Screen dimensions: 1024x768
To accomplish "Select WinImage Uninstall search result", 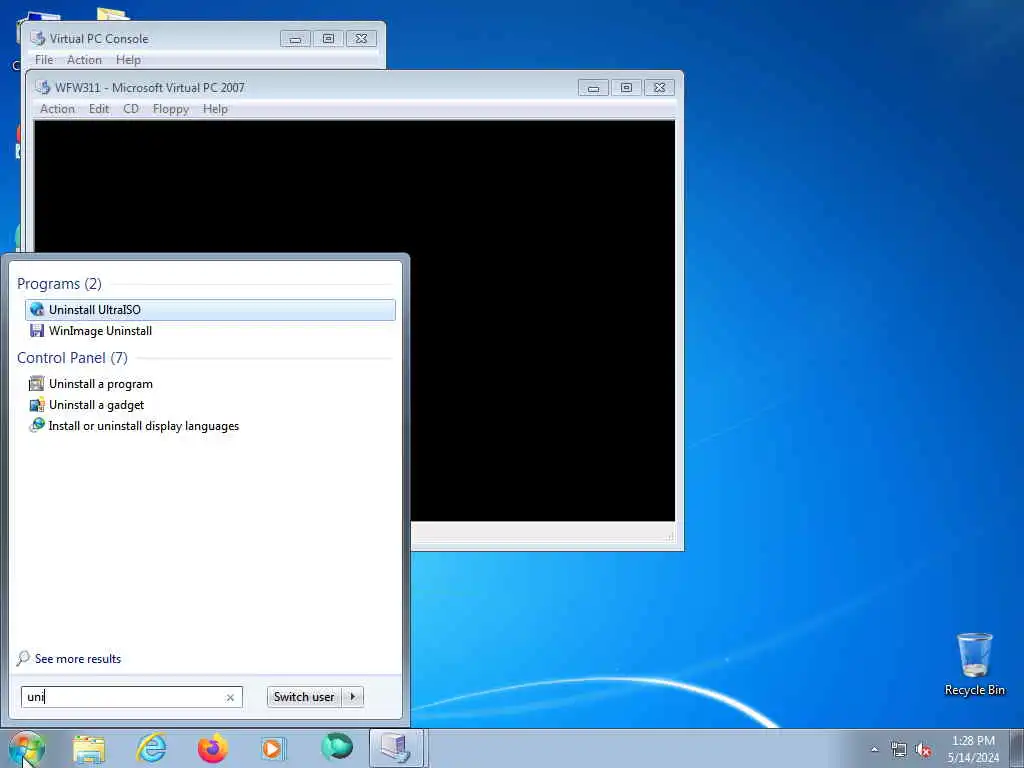I will (210, 331).
